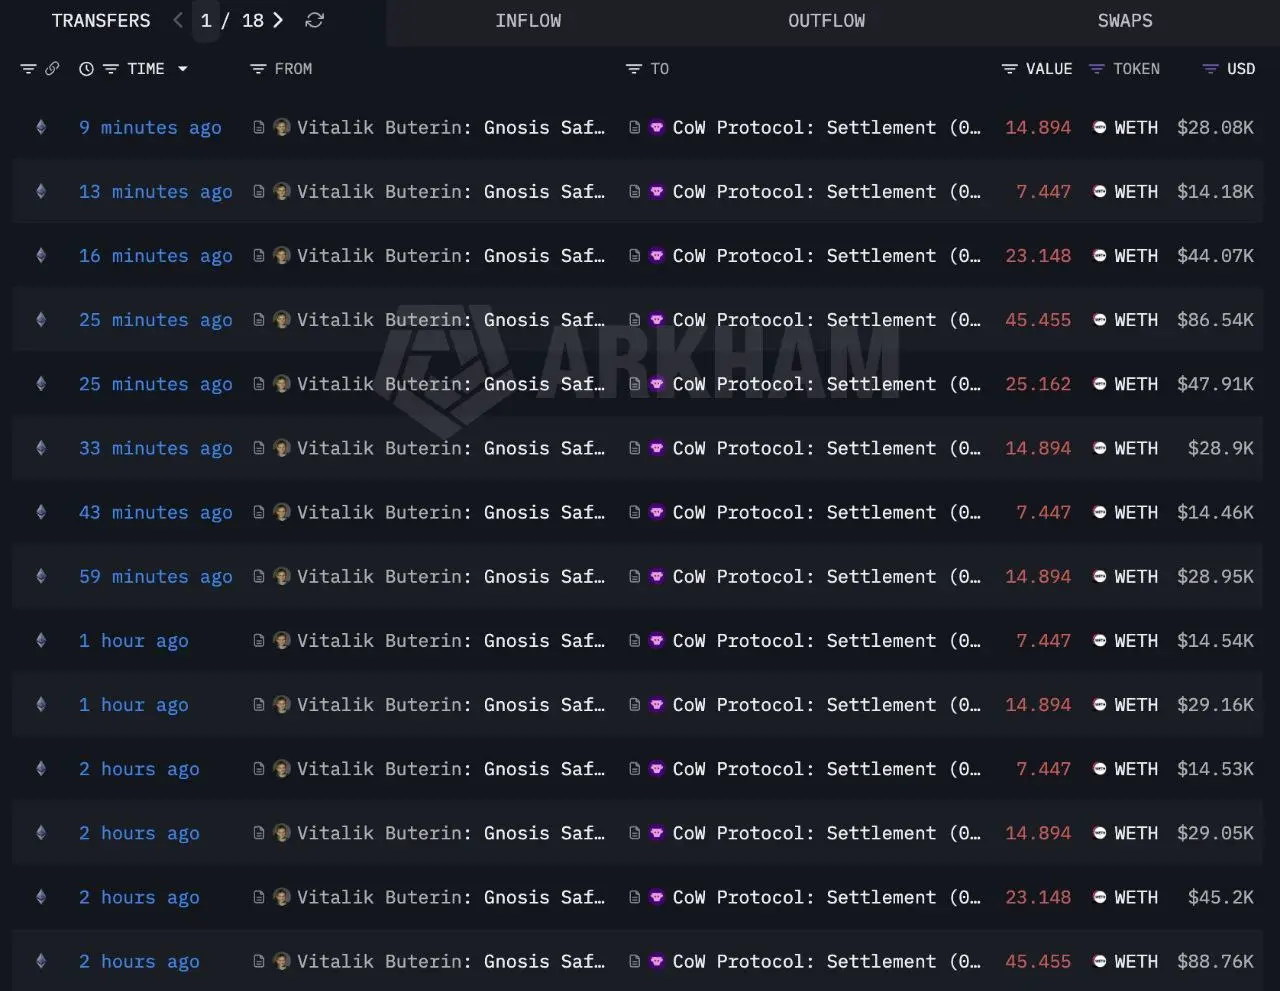The image size is (1280, 991).
Task: Click contract icon before Vitalik in 33 minutes row
Action: pos(259,448)
